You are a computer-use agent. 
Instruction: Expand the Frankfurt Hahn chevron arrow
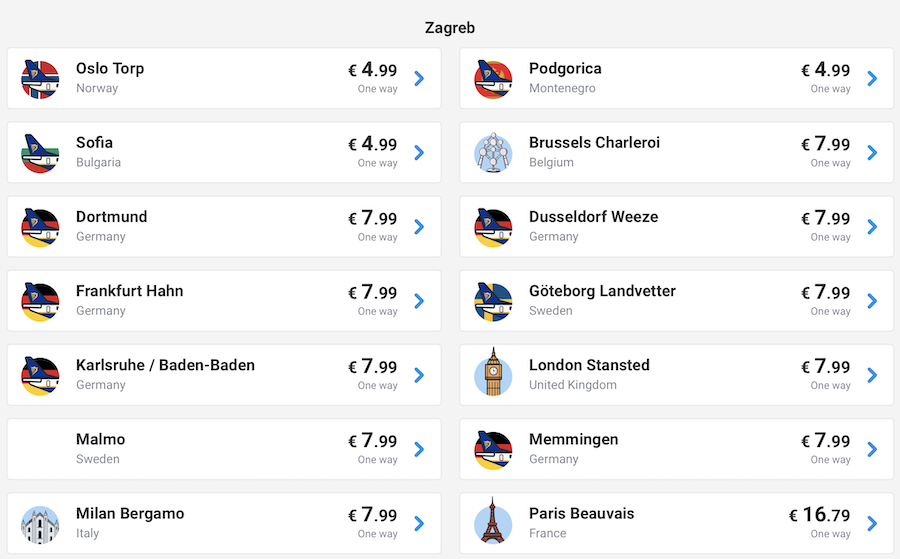pyautogui.click(x=419, y=301)
